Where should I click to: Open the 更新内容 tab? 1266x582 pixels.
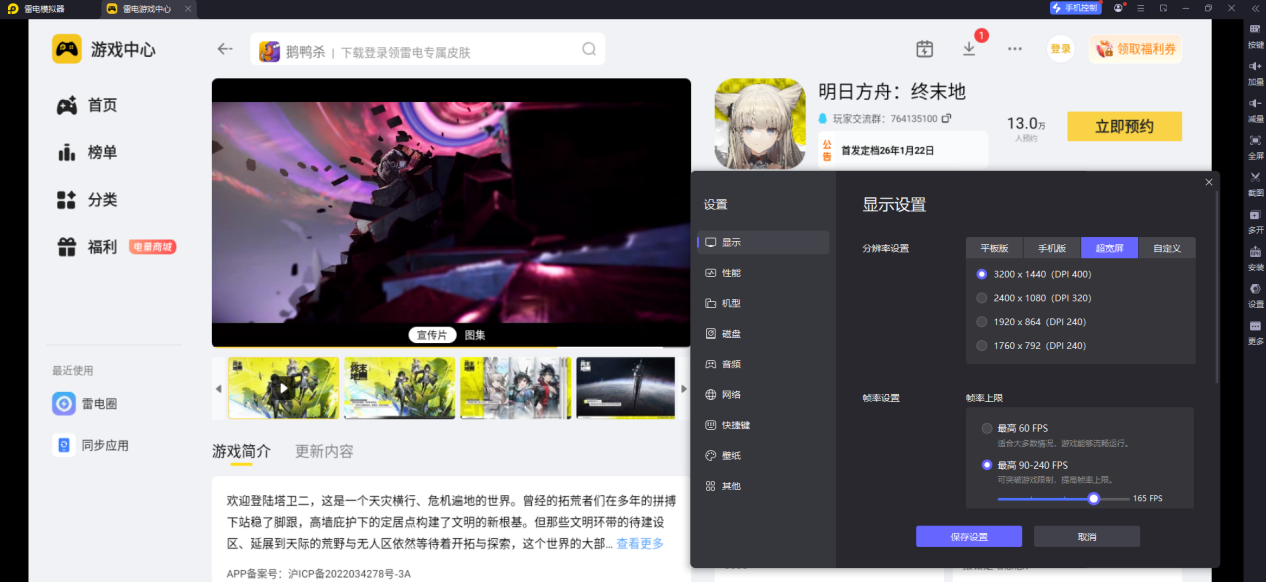[x=323, y=451]
